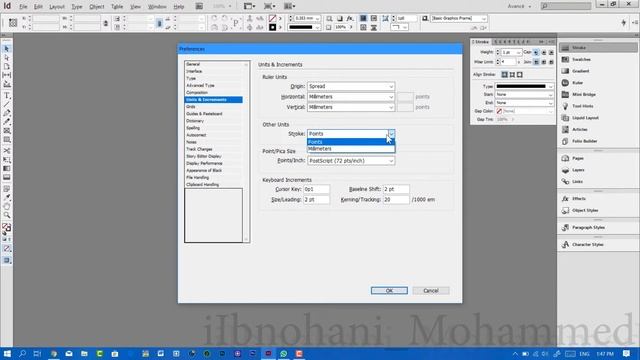Click the Stroke panel icon in dock
Image resolution: width=640 pixels, height=360 pixels.
(x=565, y=48)
